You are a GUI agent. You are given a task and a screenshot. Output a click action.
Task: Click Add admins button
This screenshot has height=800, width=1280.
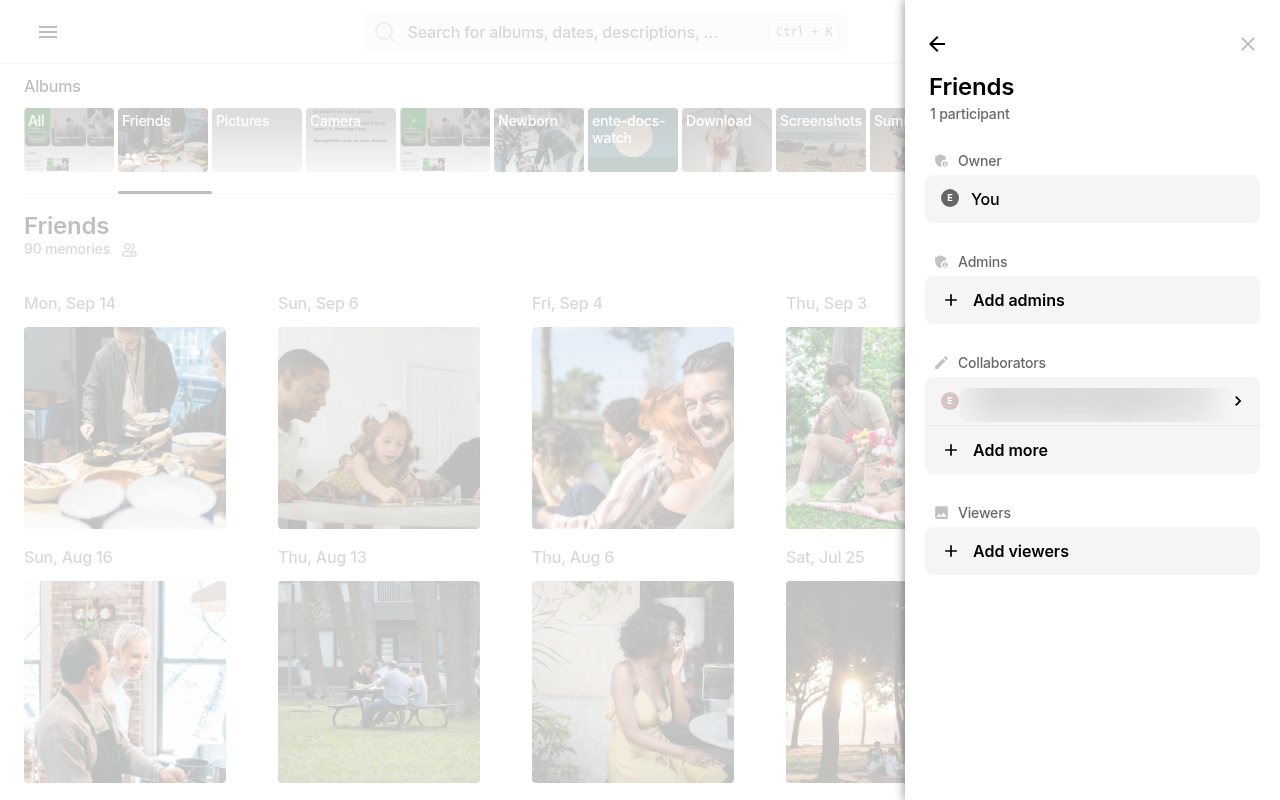1092,300
